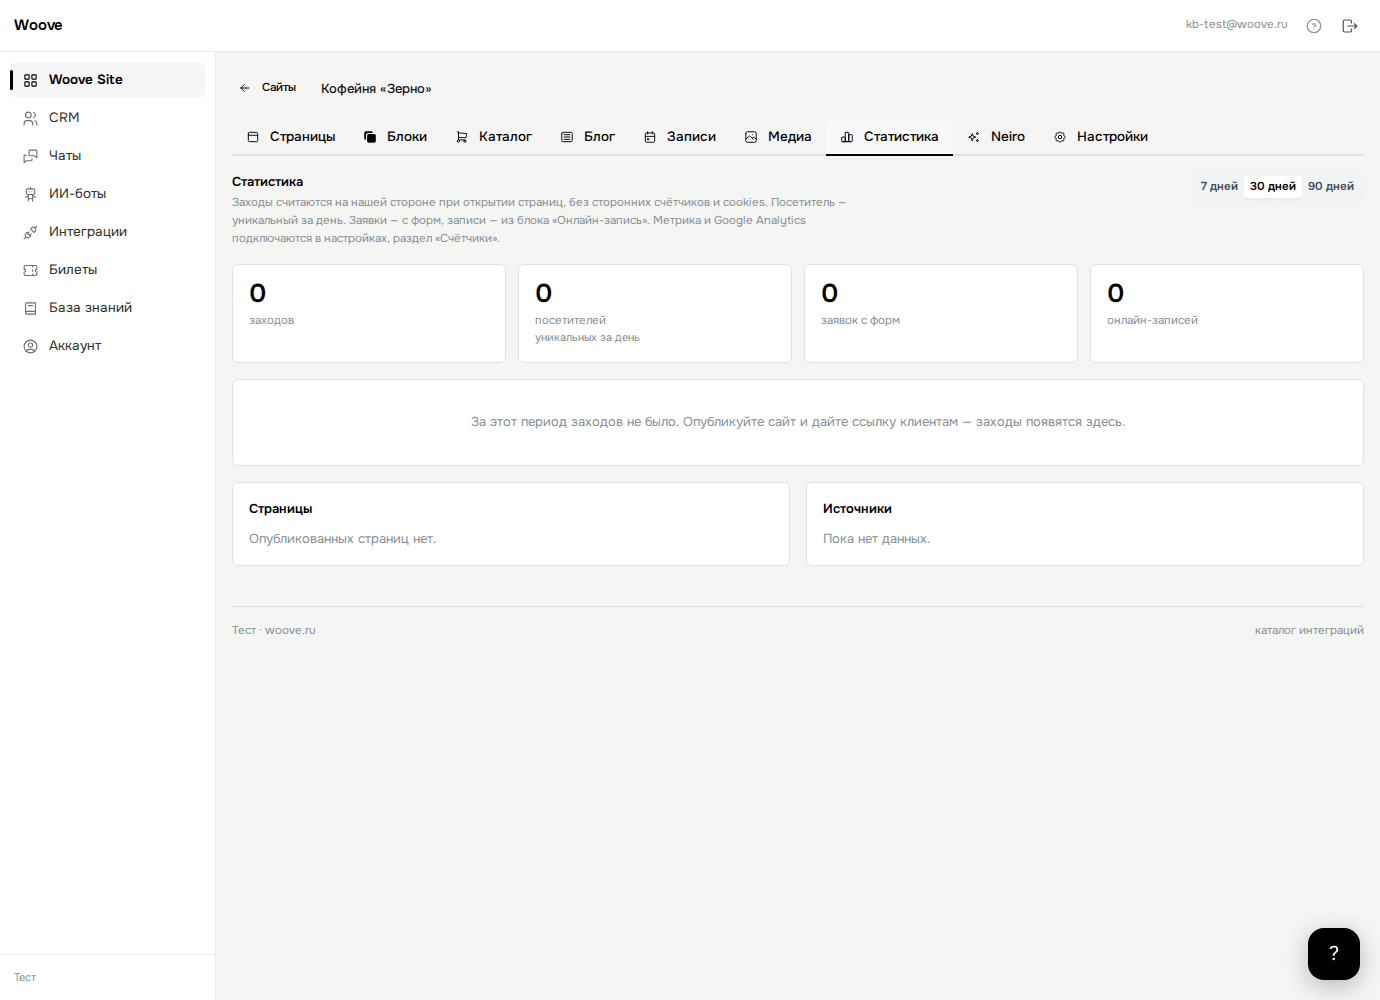This screenshot has width=1380, height=1000.
Task: Go back to Сайты list
Action: (x=268, y=88)
